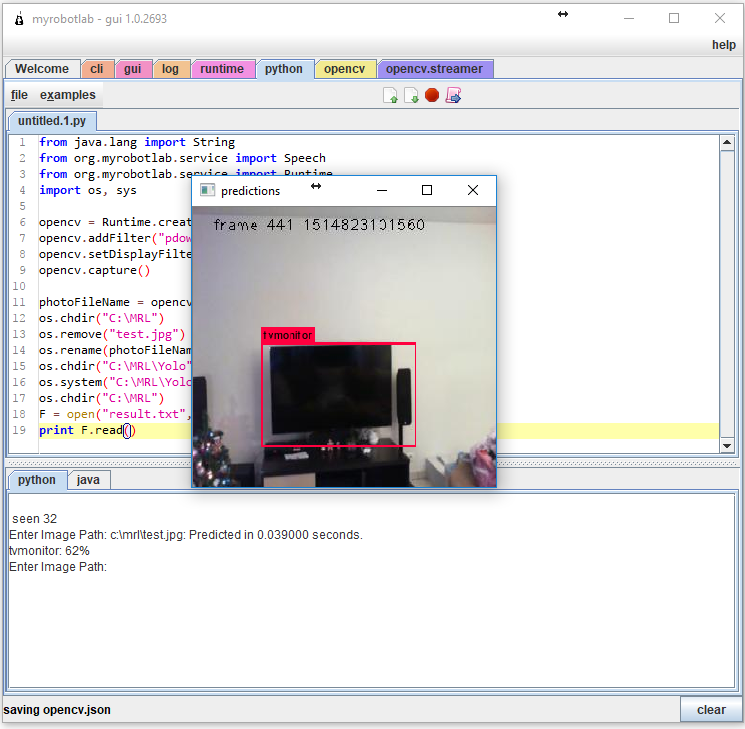Select the python console tab

point(37,480)
